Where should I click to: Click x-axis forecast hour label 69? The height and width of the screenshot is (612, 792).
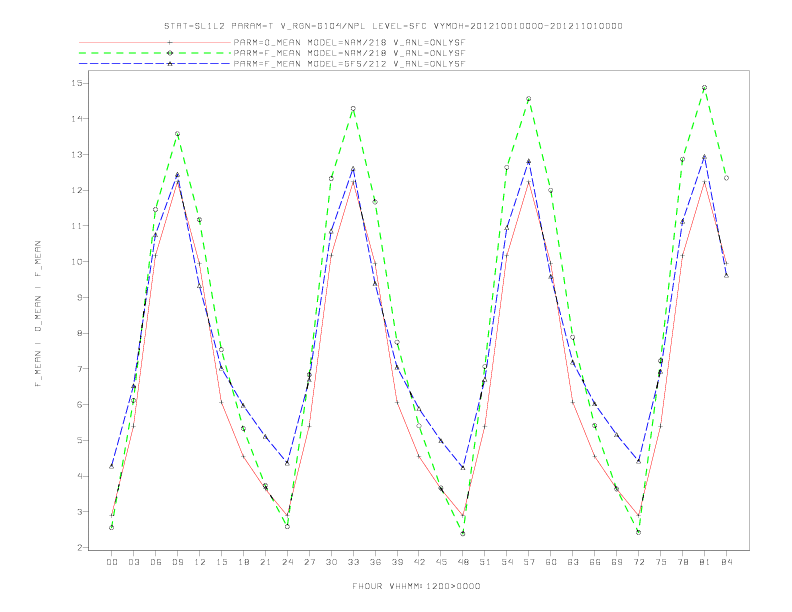click(x=617, y=562)
